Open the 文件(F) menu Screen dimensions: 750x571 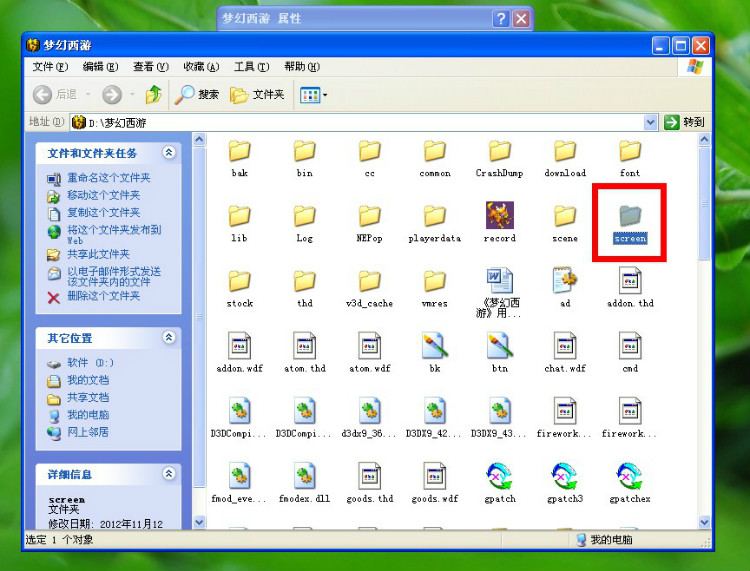click(50, 66)
